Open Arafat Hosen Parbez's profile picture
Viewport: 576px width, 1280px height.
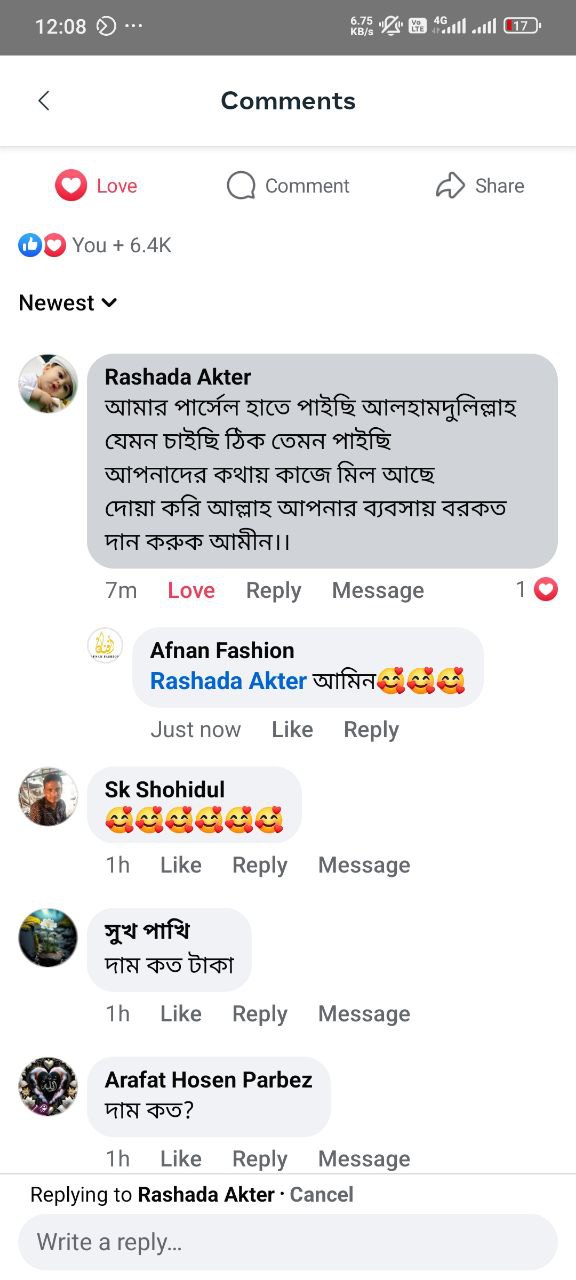[x=48, y=1087]
